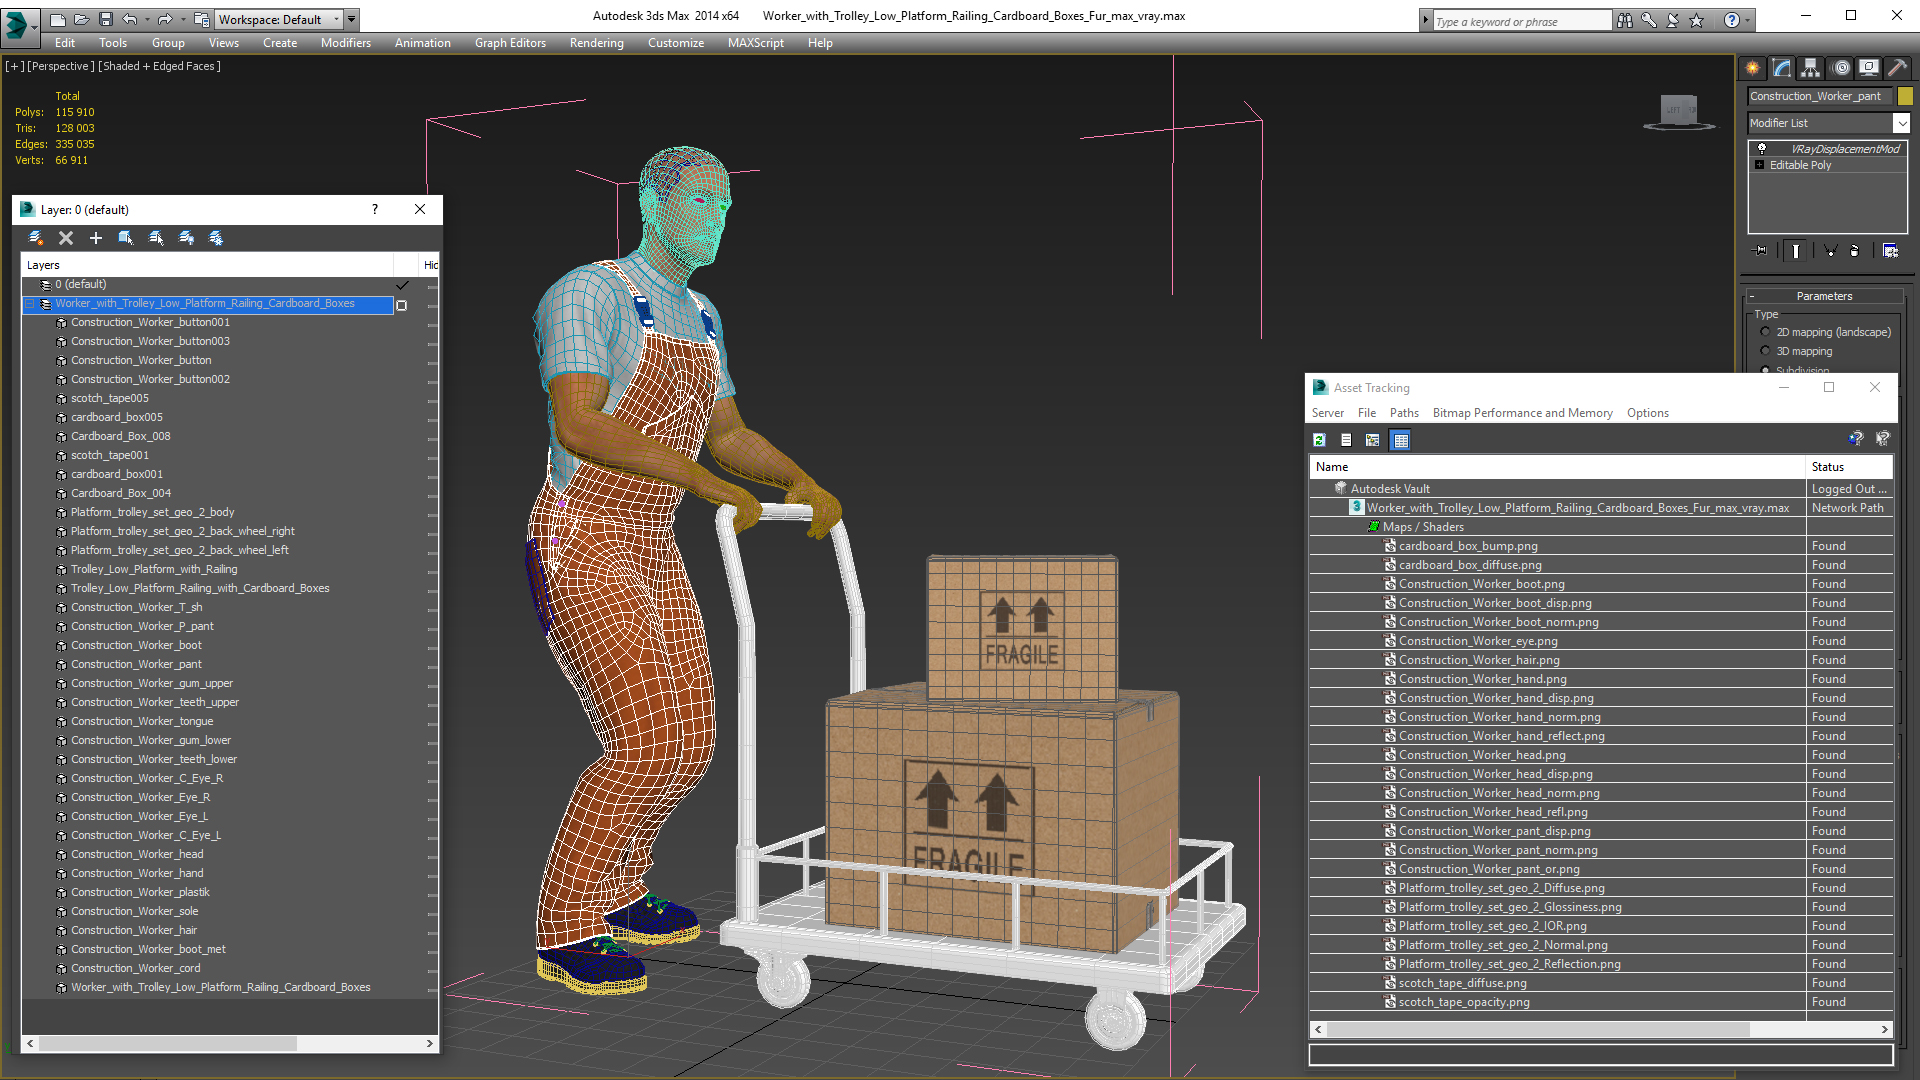Image resolution: width=1920 pixels, height=1080 pixels.
Task: Open the Rendering menu
Action: pyautogui.click(x=597, y=43)
